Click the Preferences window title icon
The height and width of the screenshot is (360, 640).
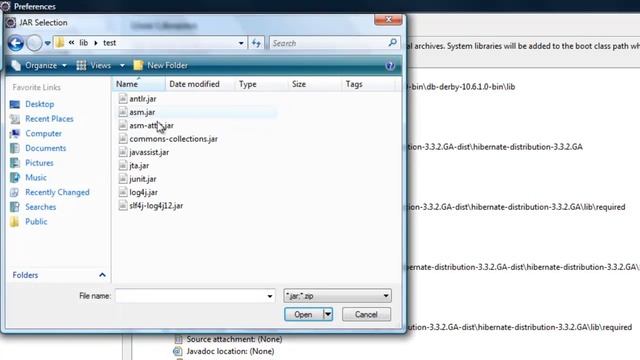coord(5,6)
